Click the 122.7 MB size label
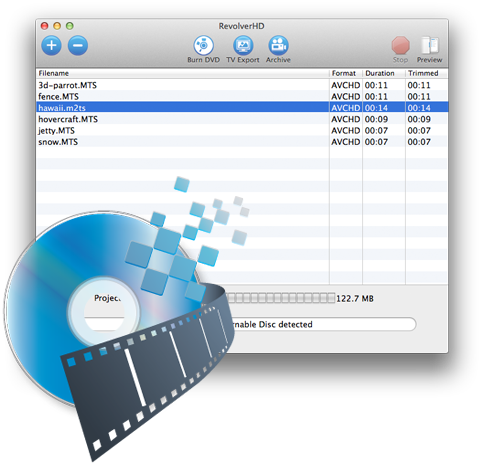Image resolution: width=480 pixels, height=466 pixels. 355,298
